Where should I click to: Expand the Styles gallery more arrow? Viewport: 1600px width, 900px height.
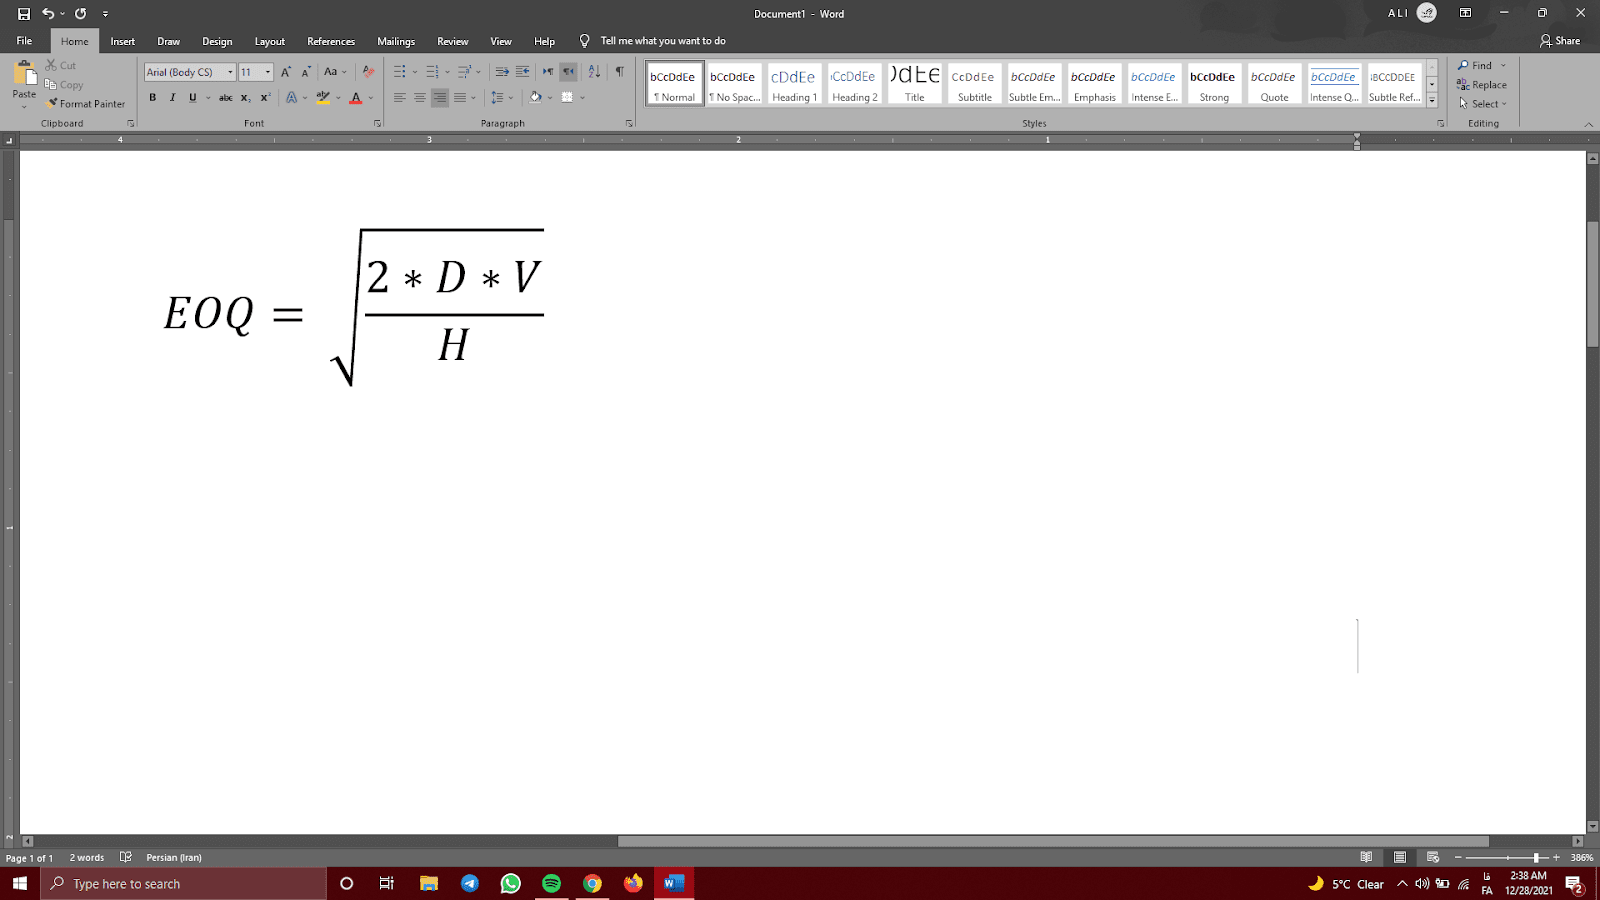click(x=1432, y=101)
